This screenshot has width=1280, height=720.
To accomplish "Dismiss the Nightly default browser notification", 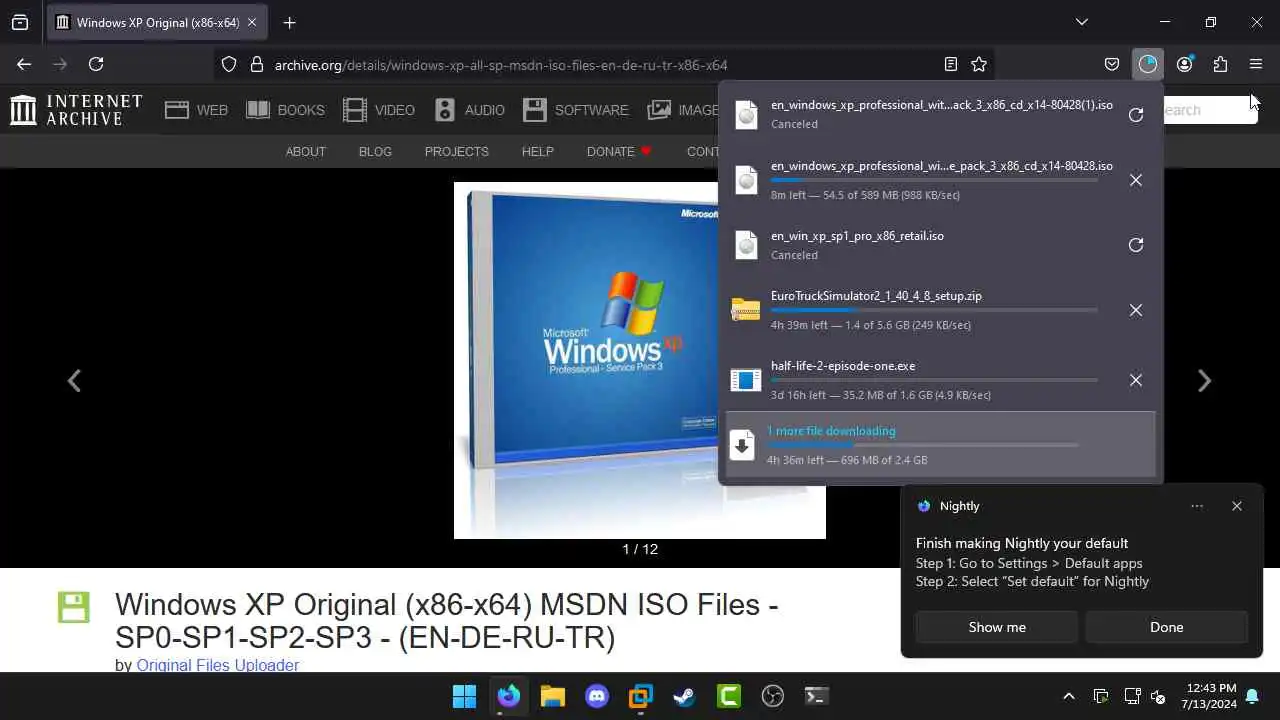I will pos(1237,506).
